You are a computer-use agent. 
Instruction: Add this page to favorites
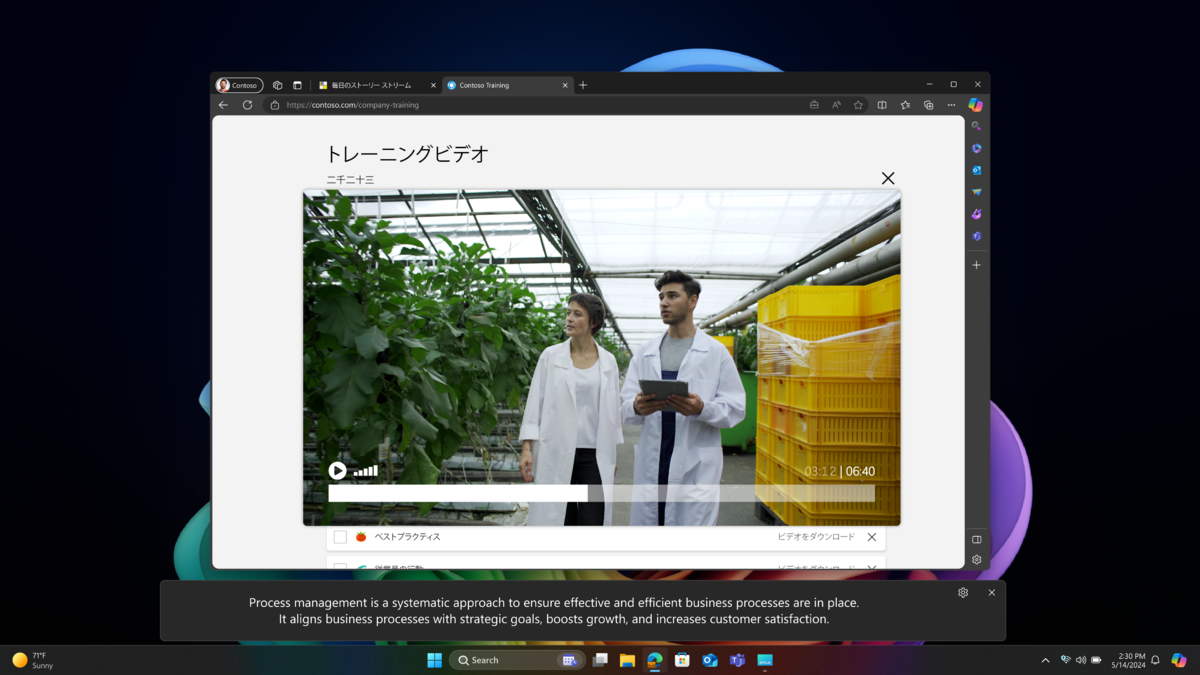click(858, 105)
